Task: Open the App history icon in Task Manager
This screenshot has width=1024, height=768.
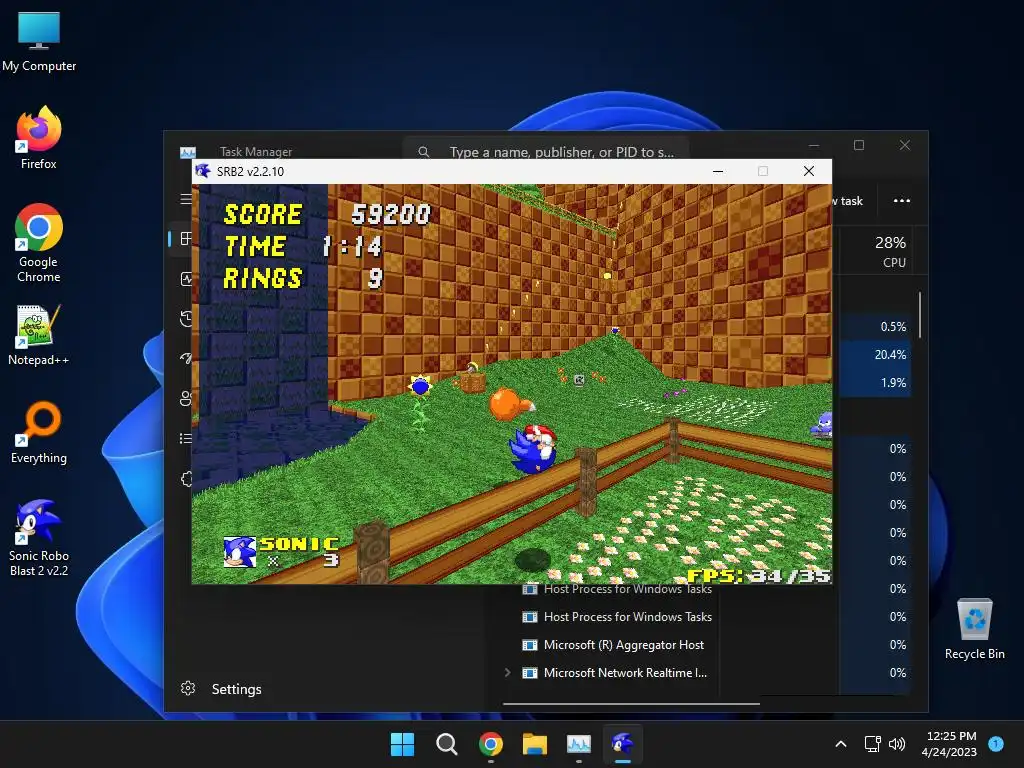Action: pyautogui.click(x=186, y=318)
